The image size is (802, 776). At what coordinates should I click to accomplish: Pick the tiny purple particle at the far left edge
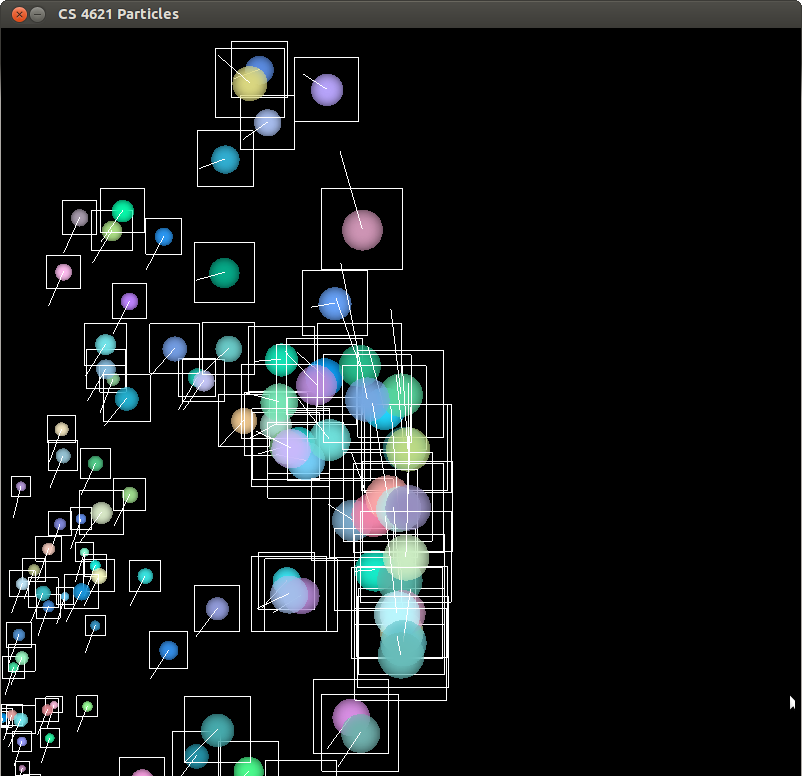pyautogui.click(x=20, y=487)
